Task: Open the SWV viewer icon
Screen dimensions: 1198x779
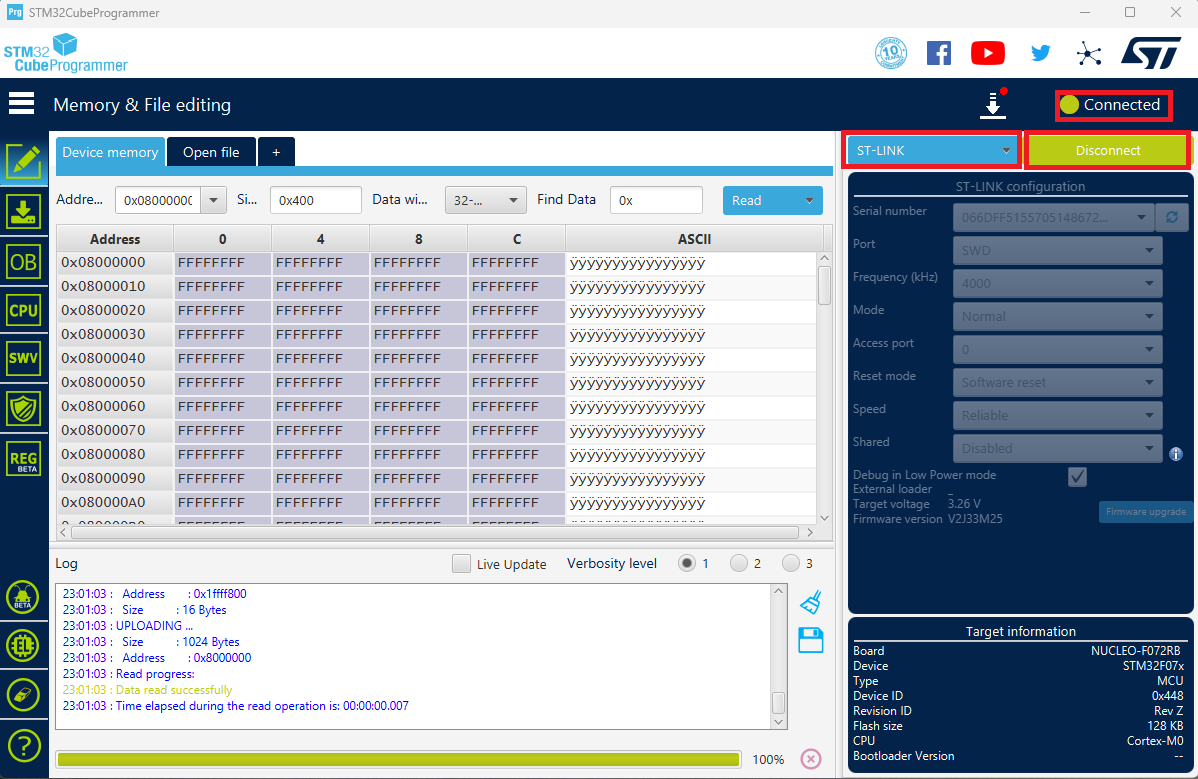Action: (x=24, y=357)
